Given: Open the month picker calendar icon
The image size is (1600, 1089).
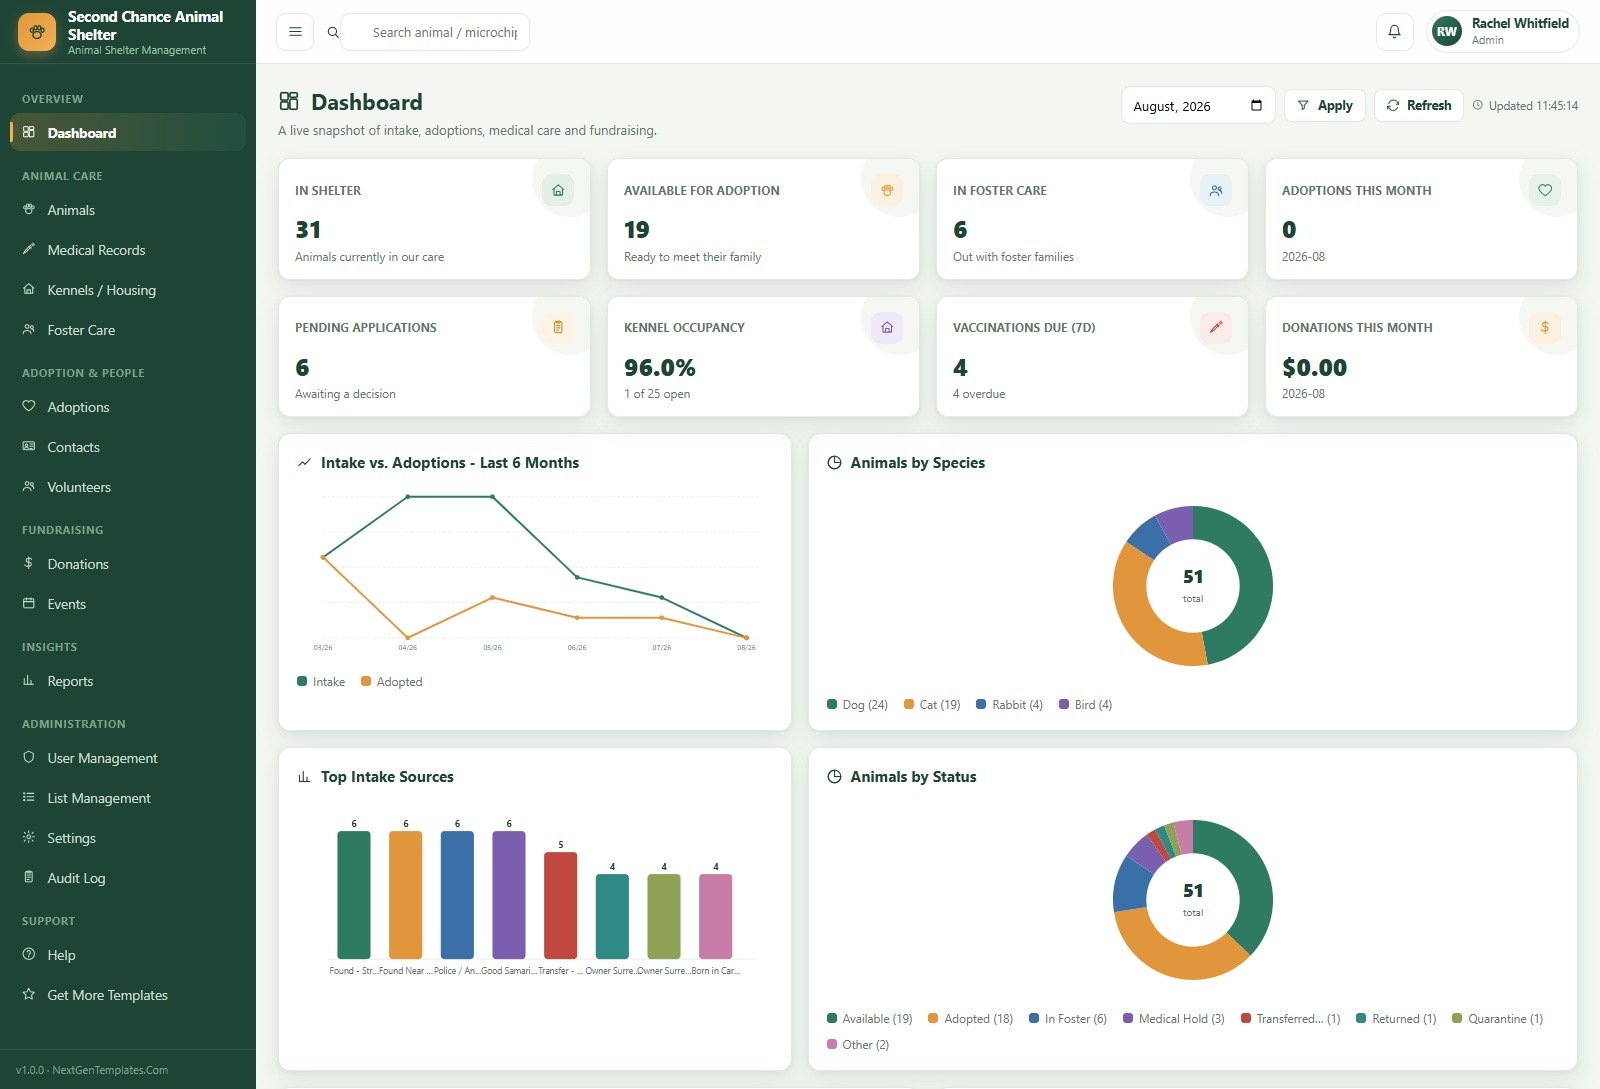Looking at the screenshot, I should tap(1256, 106).
